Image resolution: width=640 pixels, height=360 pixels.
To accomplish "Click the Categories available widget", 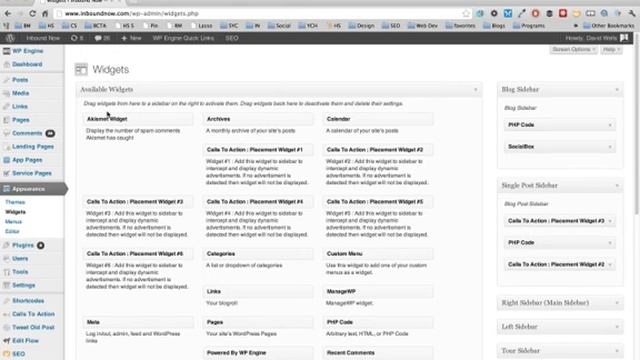I will pos(258,253).
